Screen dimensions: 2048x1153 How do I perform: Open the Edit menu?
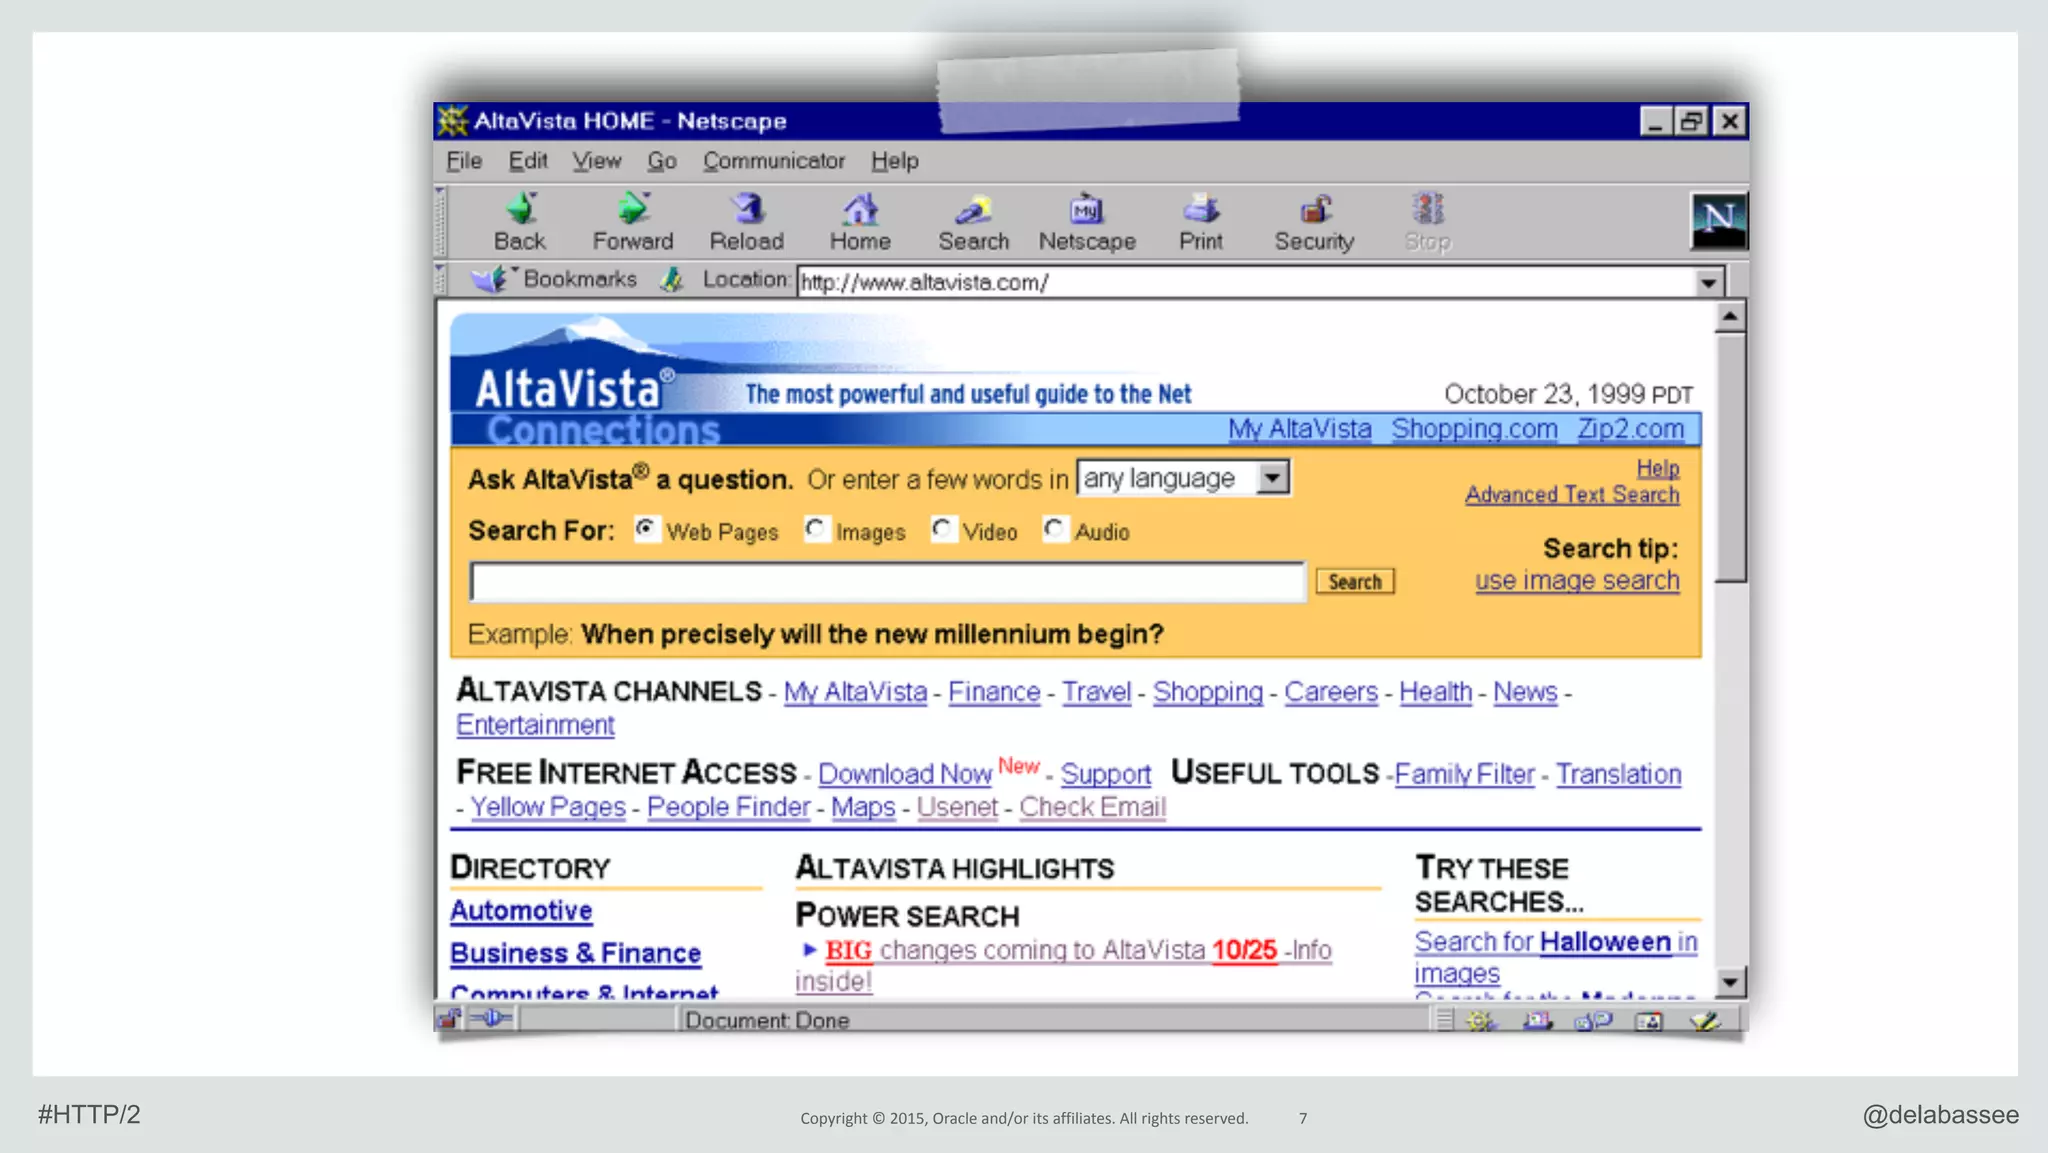click(x=528, y=161)
